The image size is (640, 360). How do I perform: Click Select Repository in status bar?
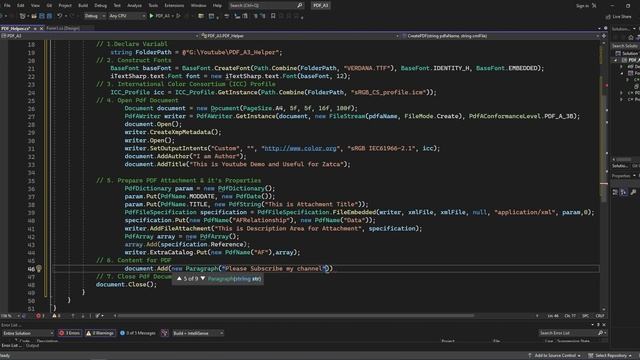(610, 356)
